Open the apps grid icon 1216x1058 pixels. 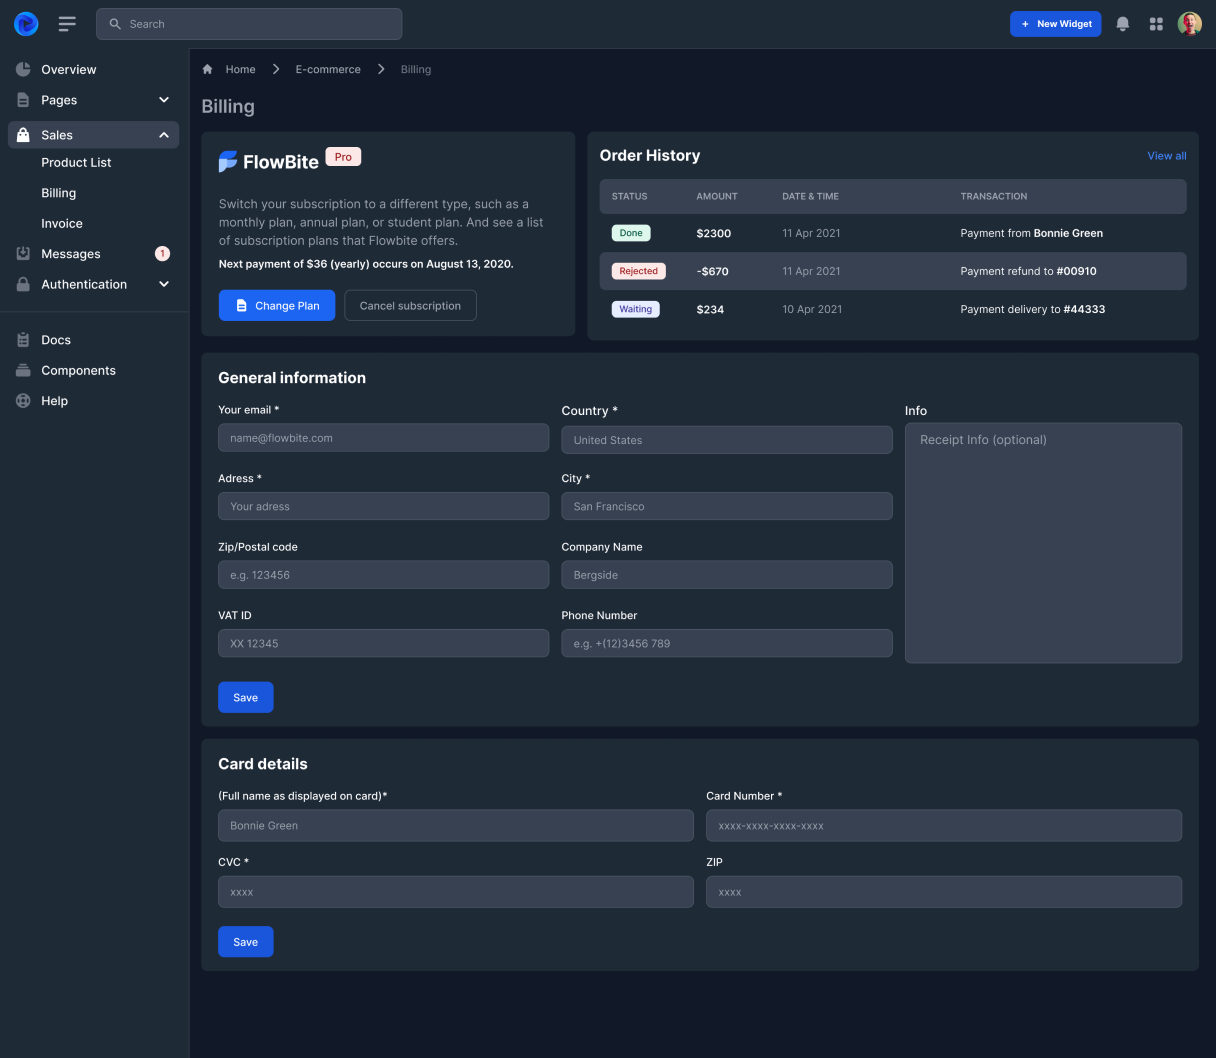pos(1156,24)
